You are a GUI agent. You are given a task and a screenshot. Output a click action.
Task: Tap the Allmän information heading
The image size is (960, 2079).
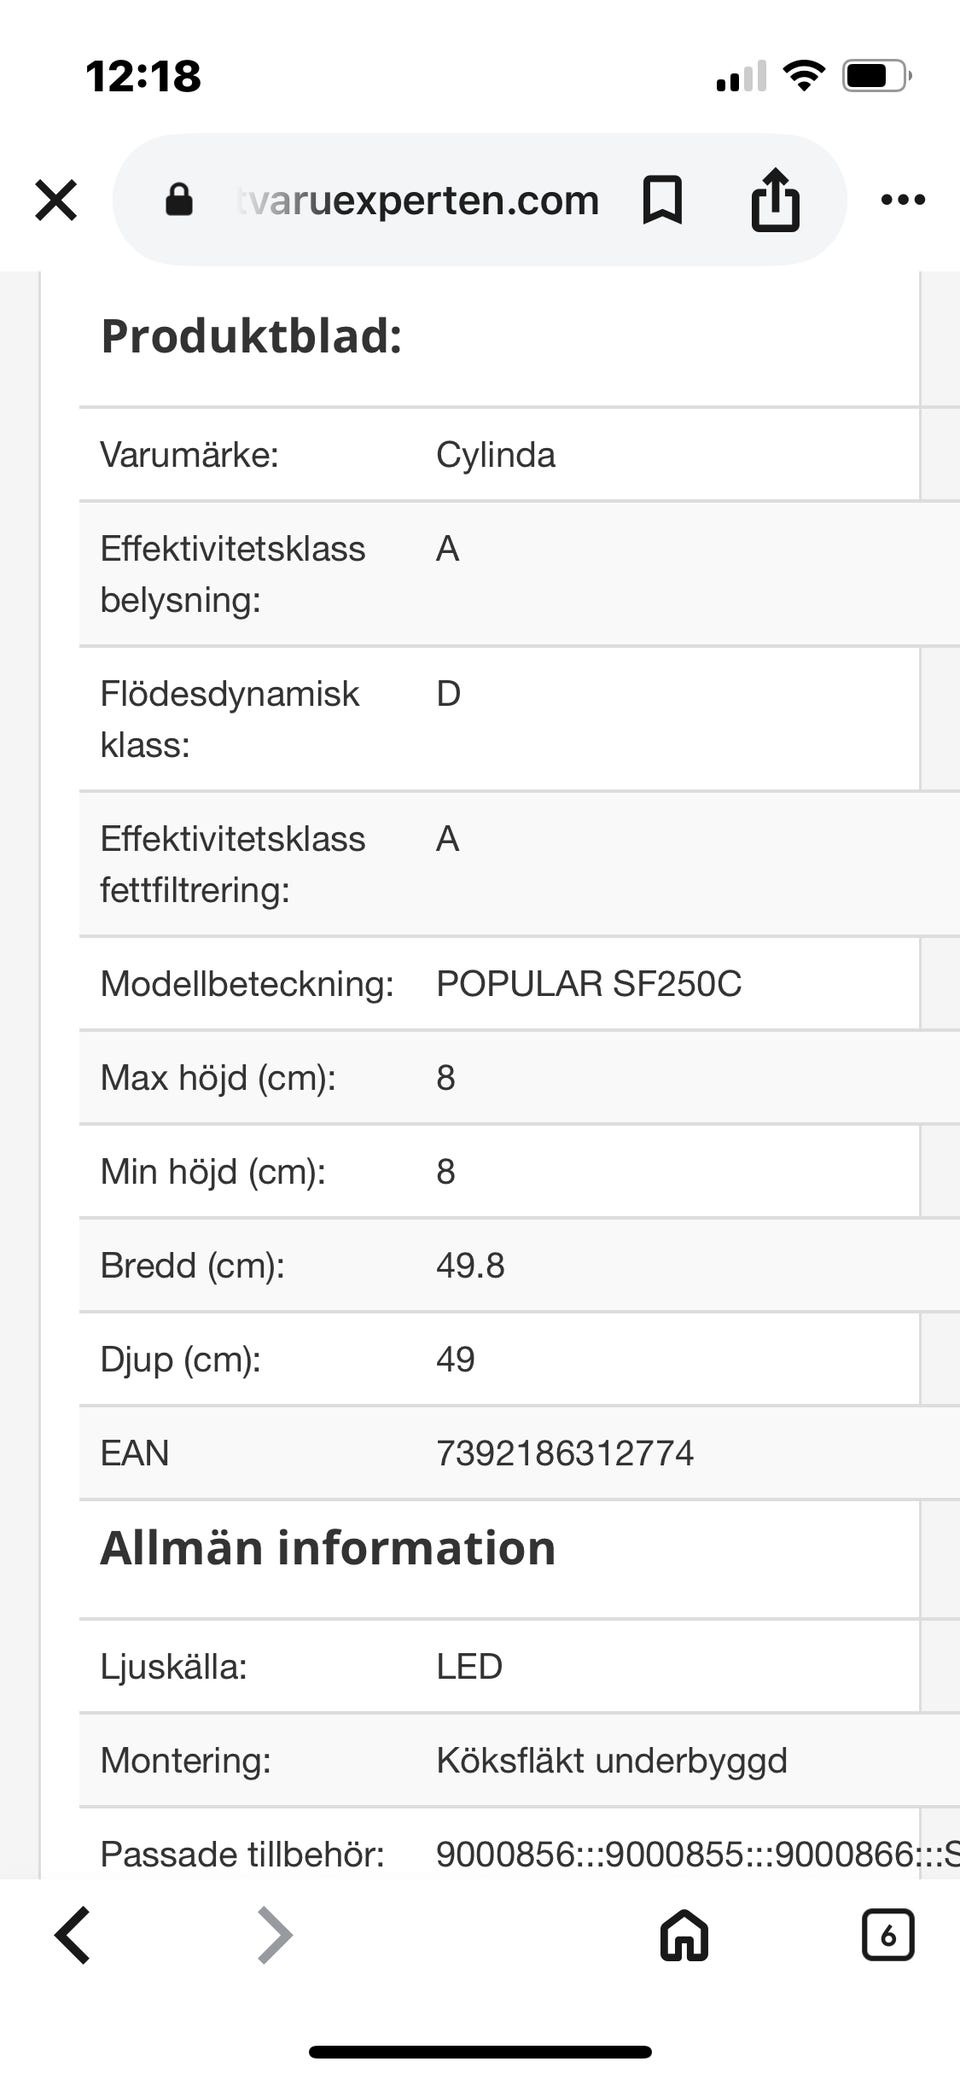point(327,1548)
